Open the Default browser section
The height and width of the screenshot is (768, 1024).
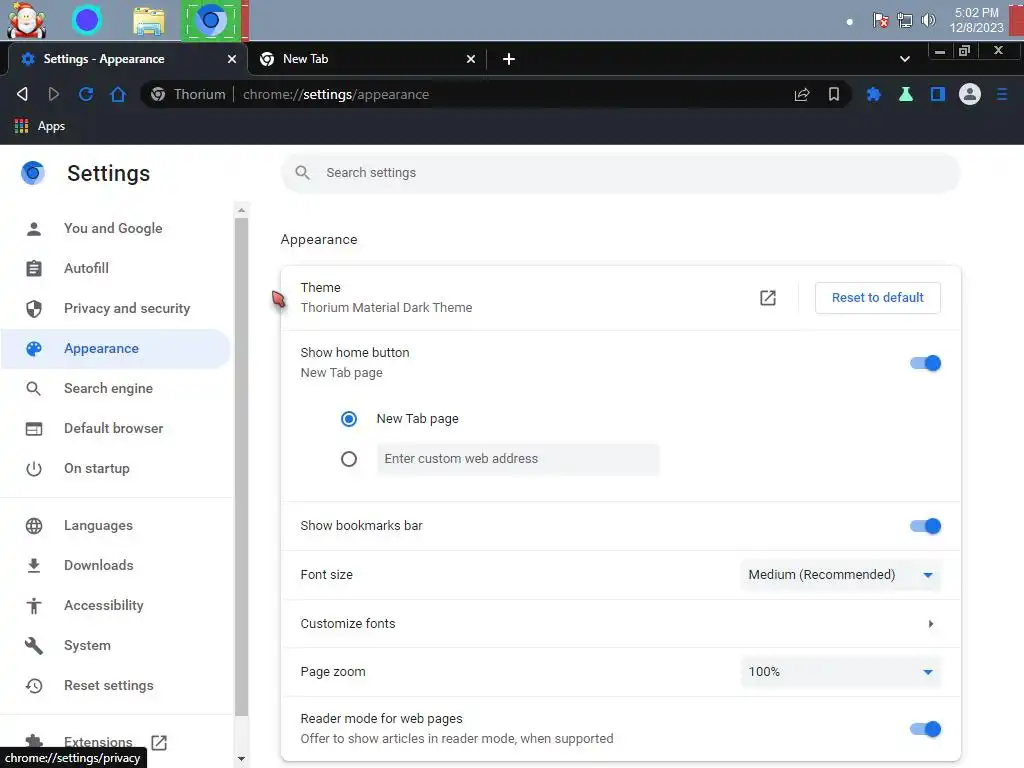coord(116,428)
